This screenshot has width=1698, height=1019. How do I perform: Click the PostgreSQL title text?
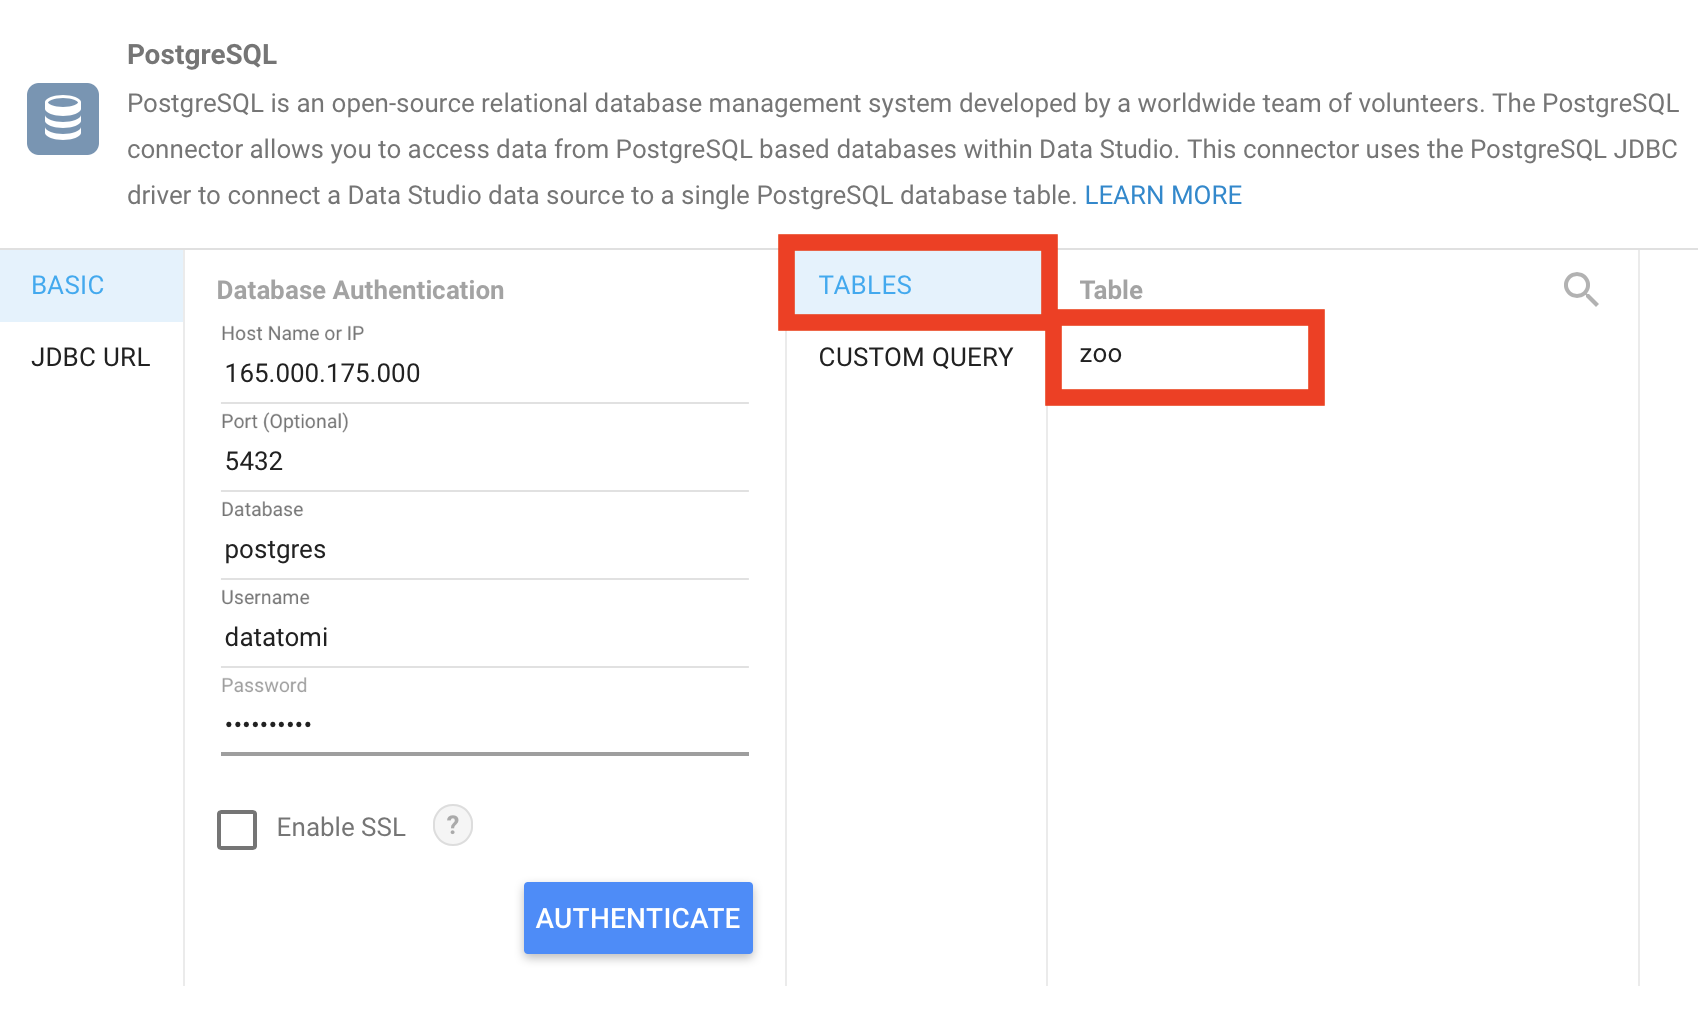202,55
